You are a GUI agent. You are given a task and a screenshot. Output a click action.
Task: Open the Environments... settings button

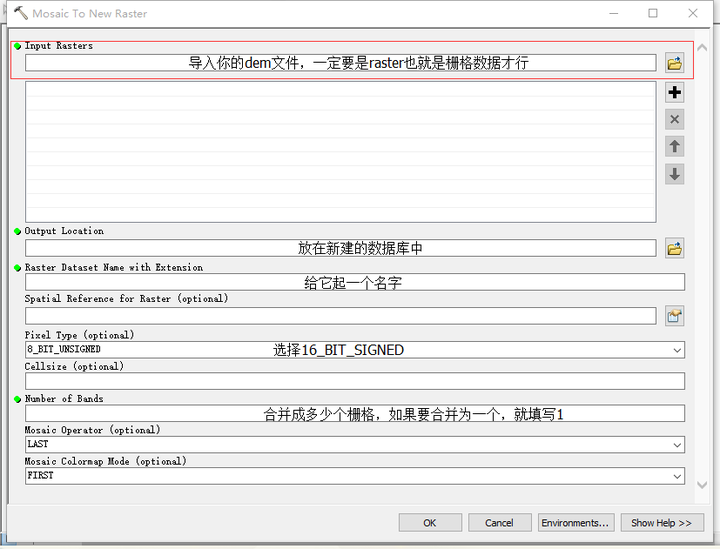[575, 522]
